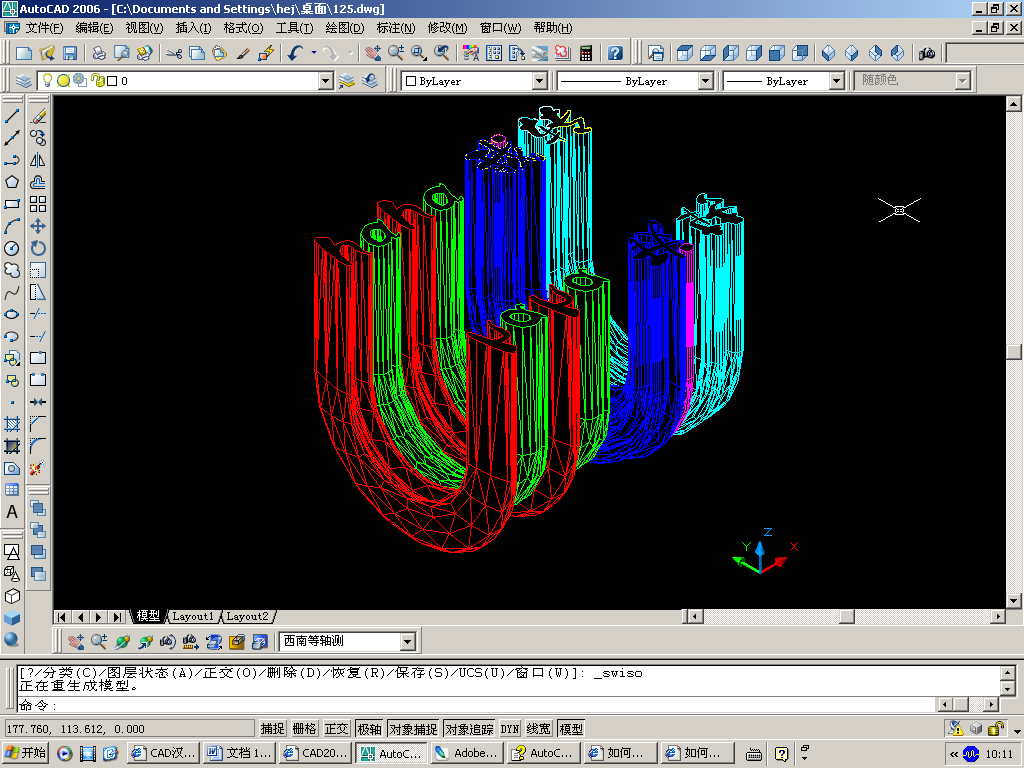Open the 编辑(E) menu
The height and width of the screenshot is (768, 1024).
click(x=94, y=28)
